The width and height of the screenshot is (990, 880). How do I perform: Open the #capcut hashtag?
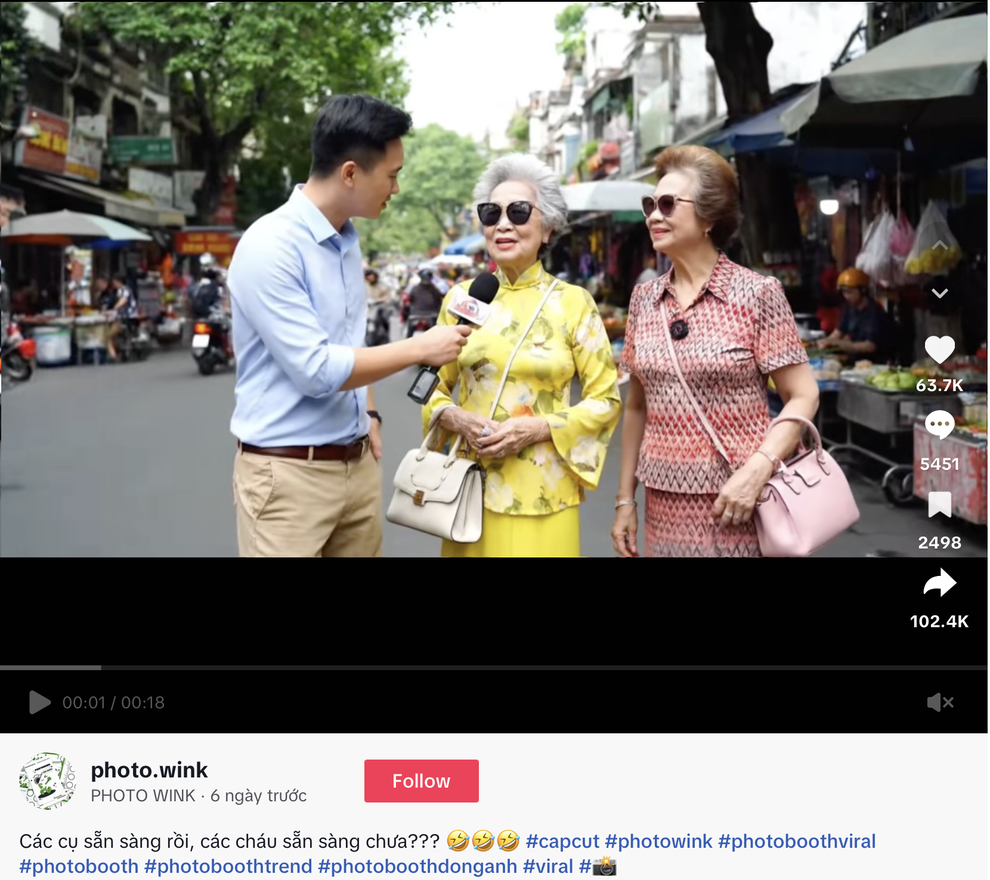562,841
